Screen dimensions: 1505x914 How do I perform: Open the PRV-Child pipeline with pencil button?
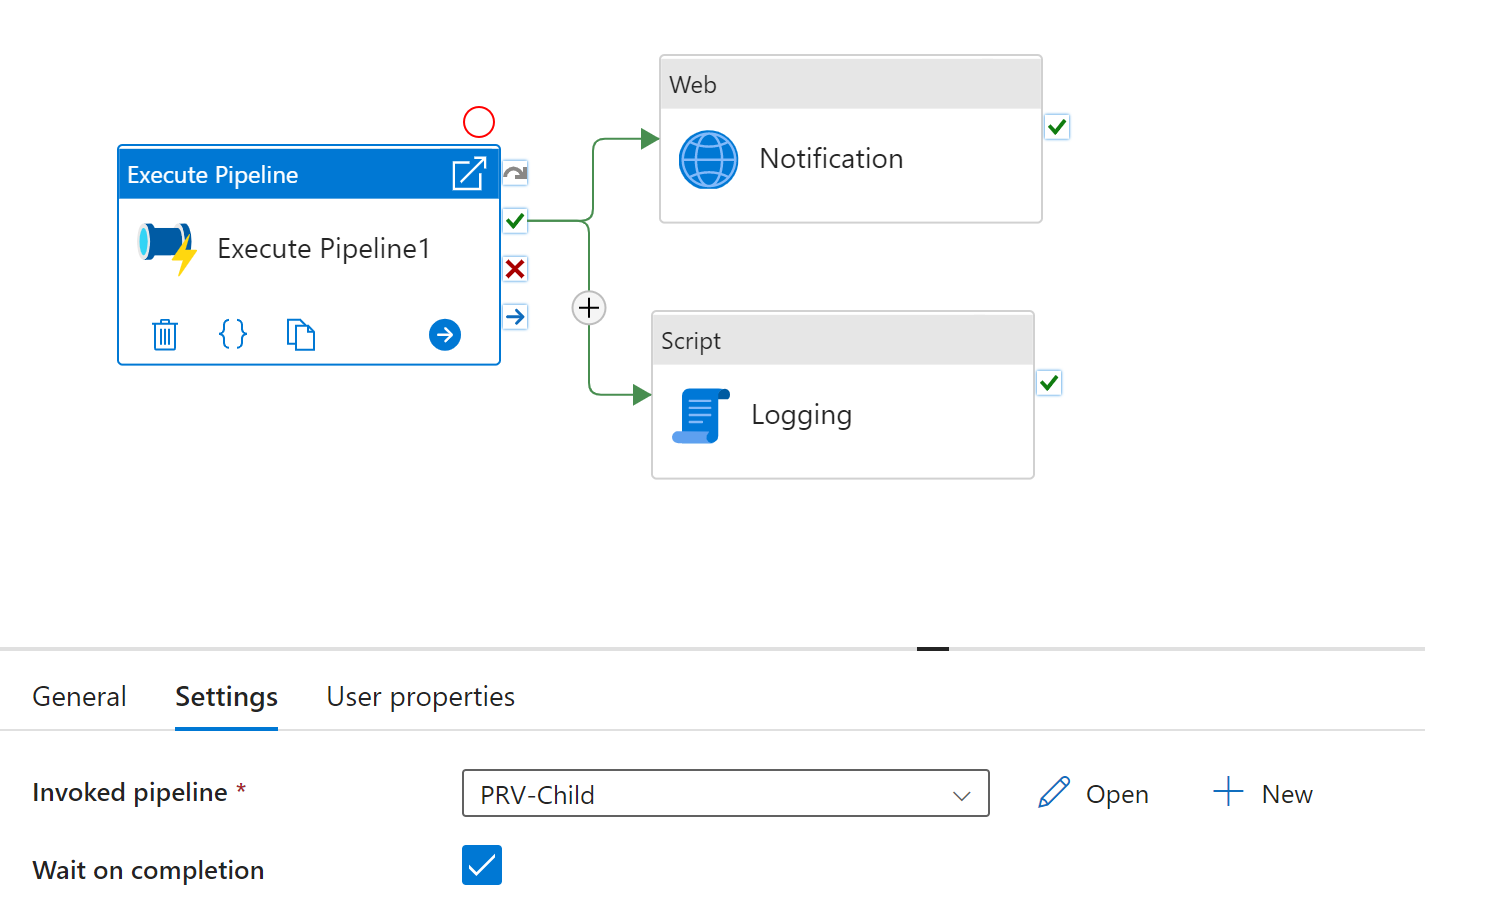tap(1092, 793)
